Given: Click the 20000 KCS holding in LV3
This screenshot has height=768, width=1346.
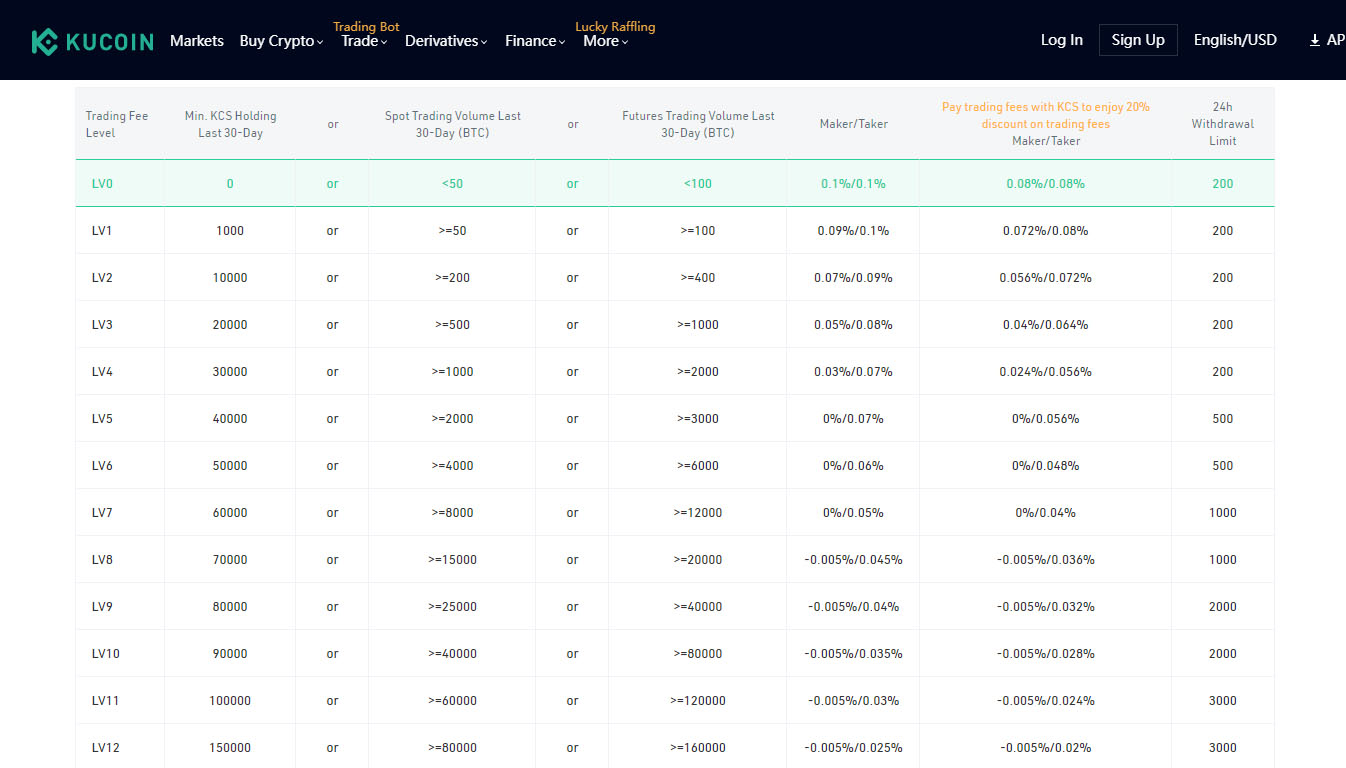Looking at the screenshot, I should (x=230, y=325).
